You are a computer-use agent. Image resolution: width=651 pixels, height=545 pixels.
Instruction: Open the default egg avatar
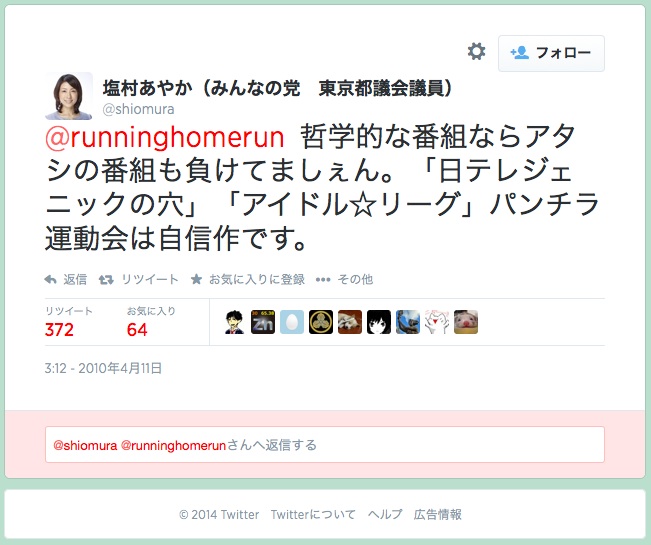tap(292, 322)
